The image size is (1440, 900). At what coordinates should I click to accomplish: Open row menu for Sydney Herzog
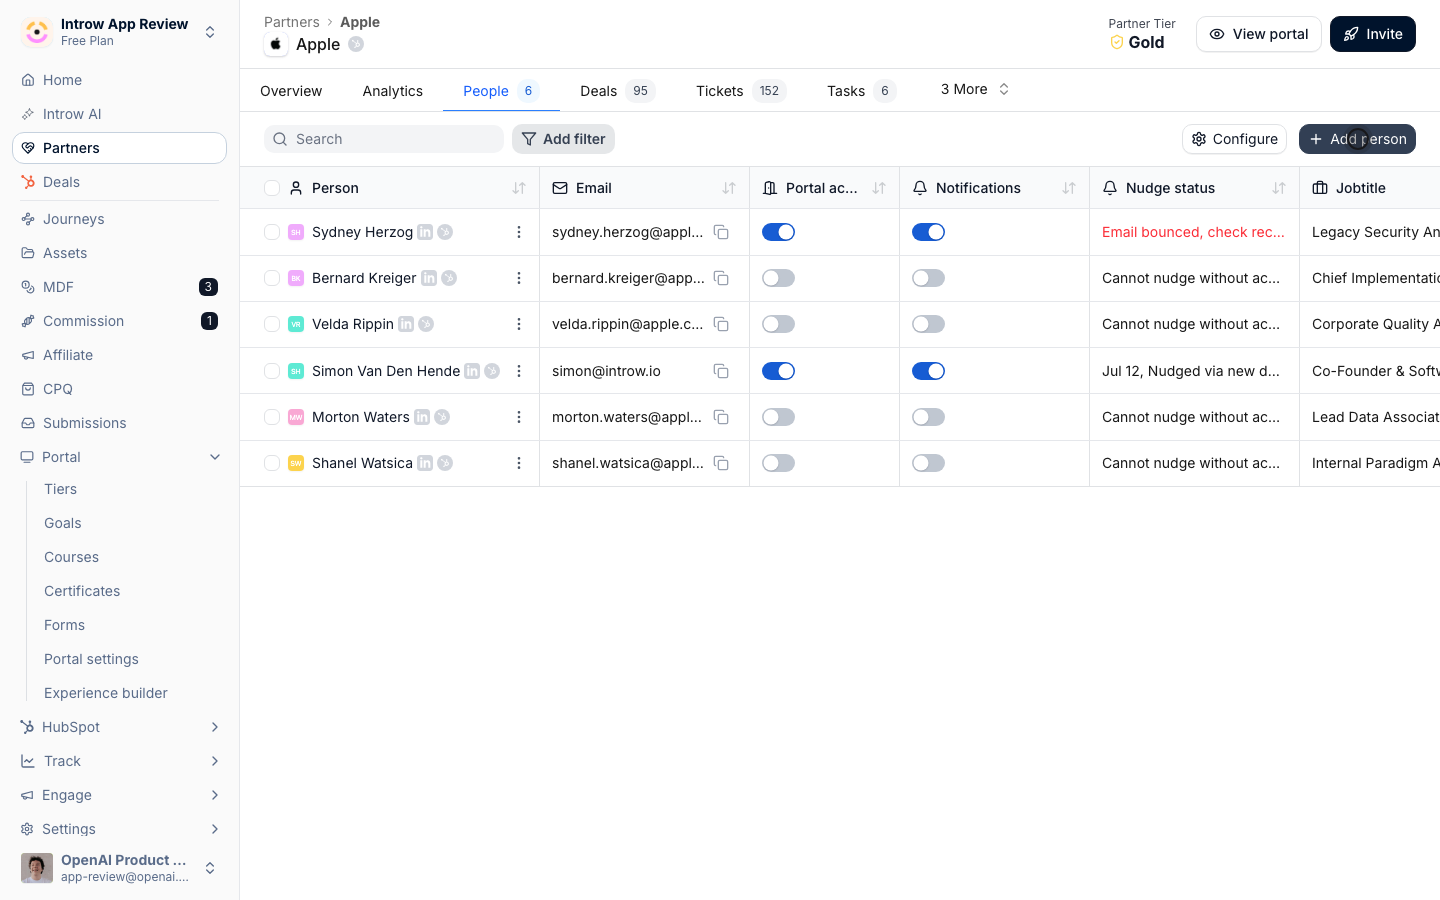519,232
